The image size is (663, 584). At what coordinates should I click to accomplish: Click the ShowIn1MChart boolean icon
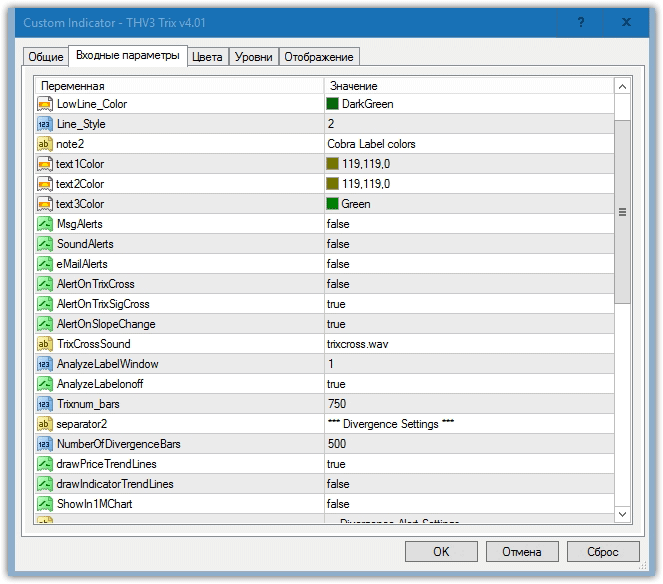[x=45, y=504]
